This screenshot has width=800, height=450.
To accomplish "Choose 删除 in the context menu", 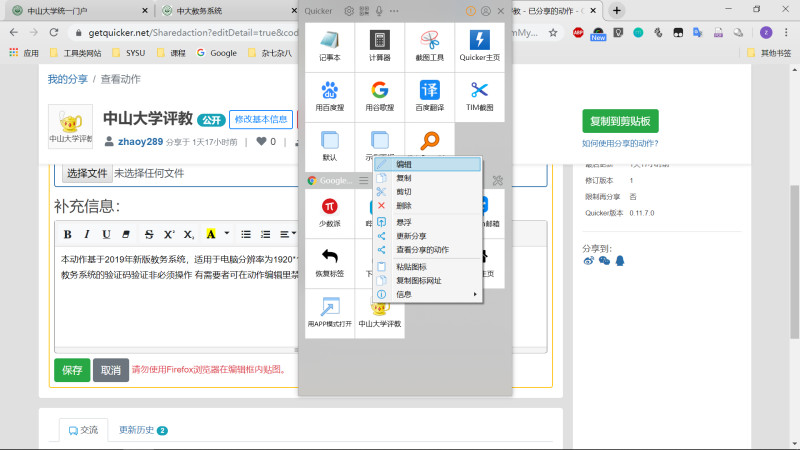I will 428,206.
